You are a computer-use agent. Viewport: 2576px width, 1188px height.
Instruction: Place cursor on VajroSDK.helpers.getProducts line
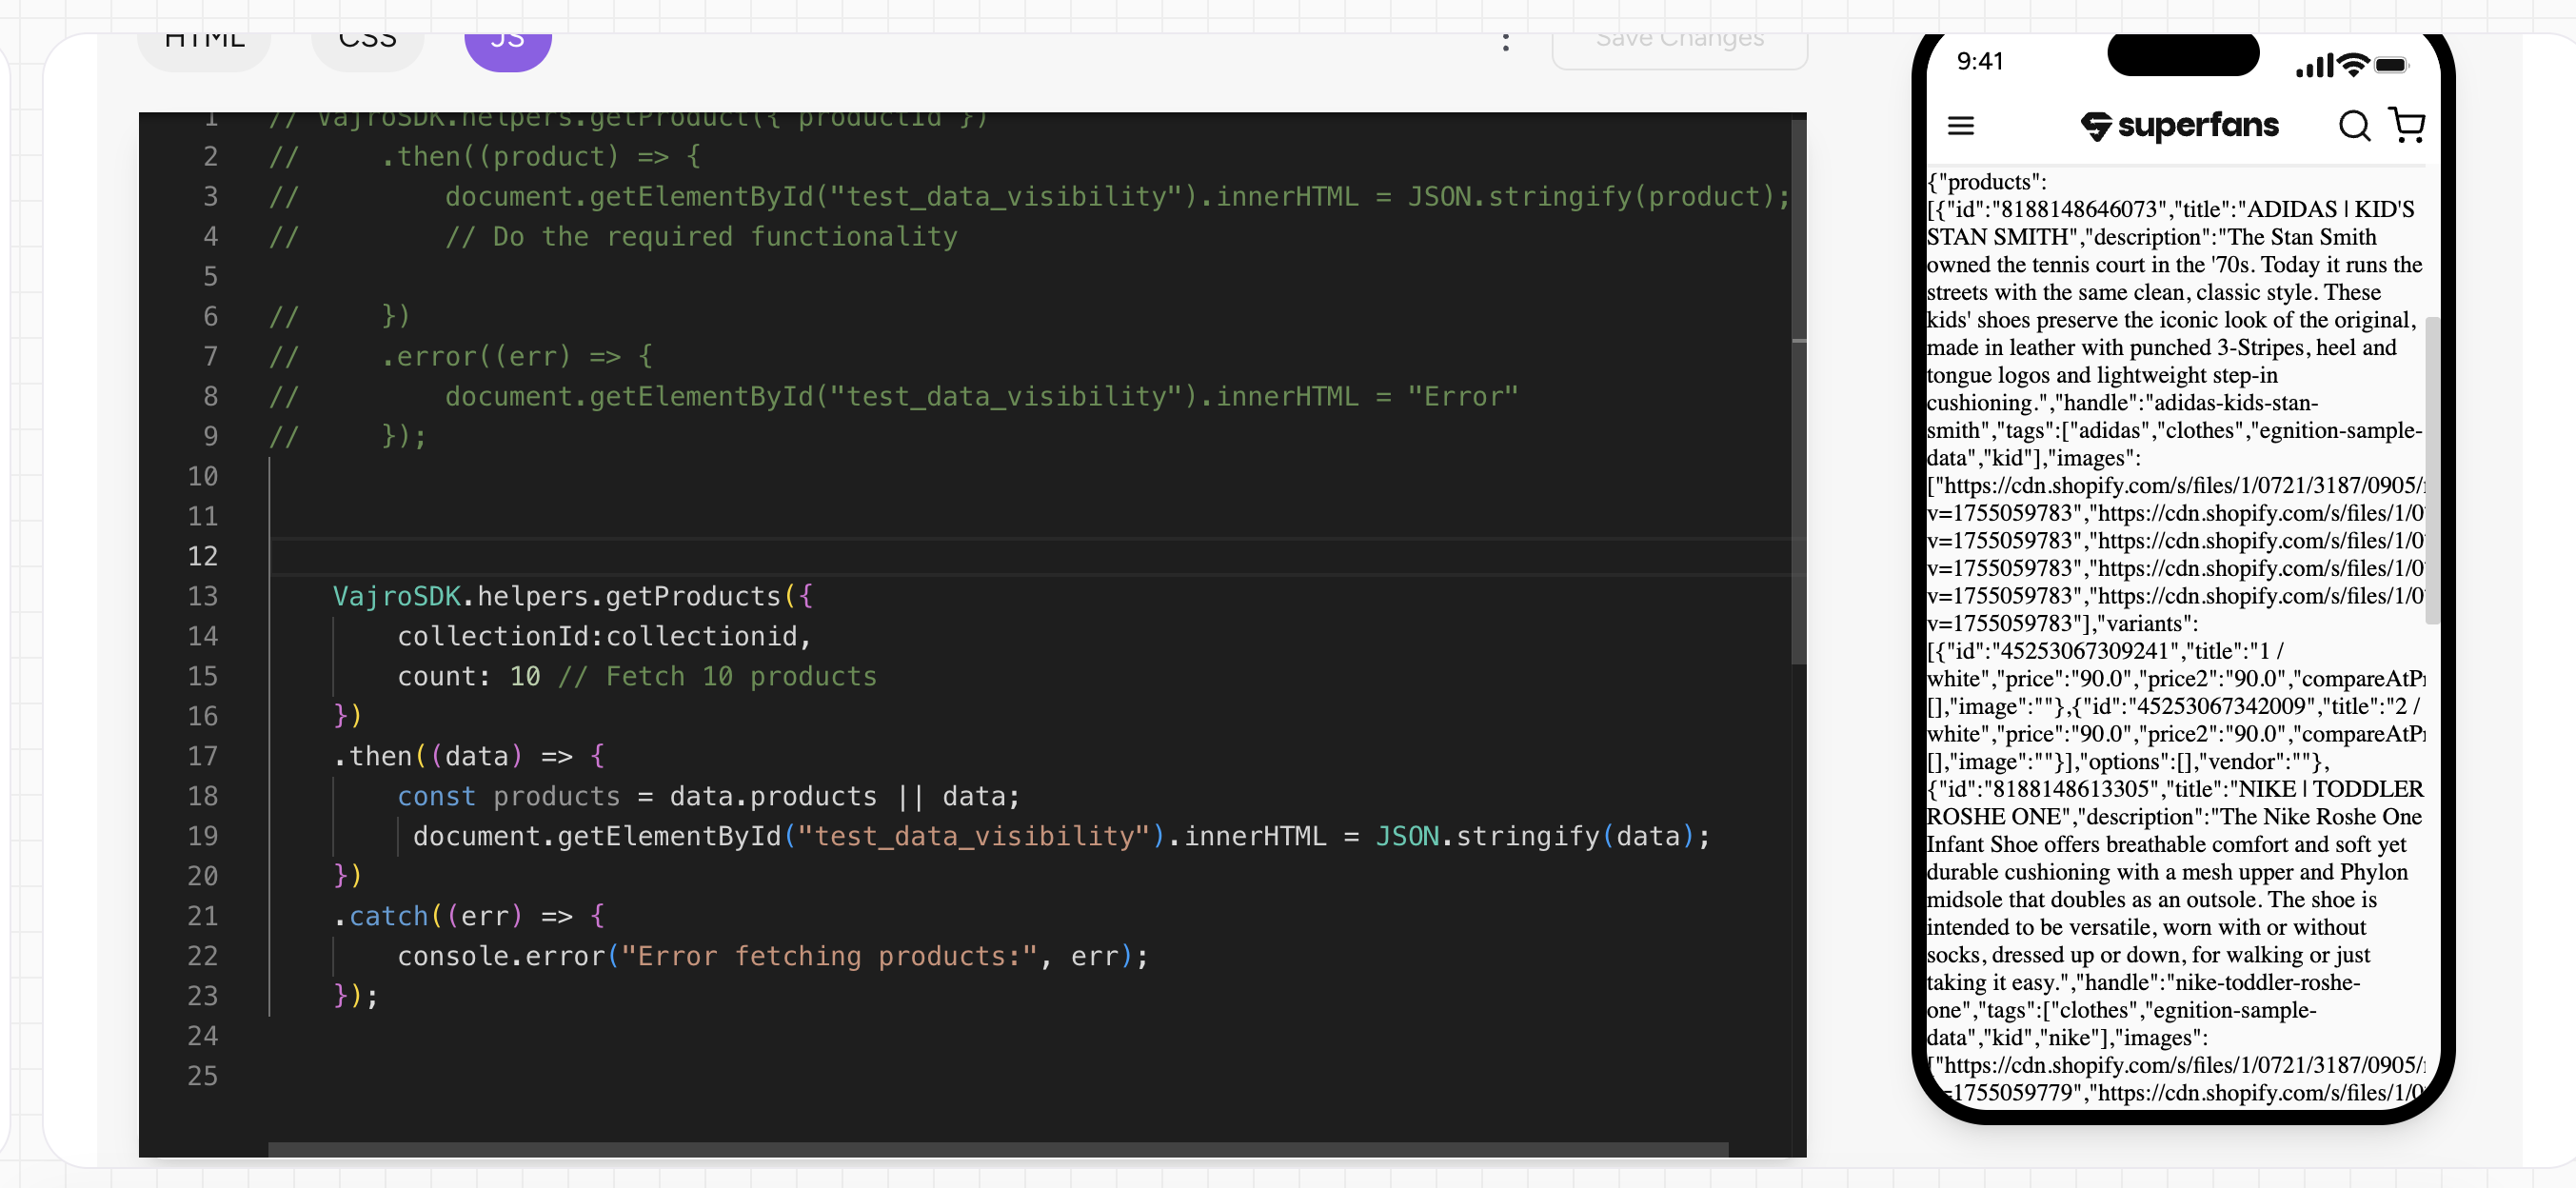pos(572,596)
